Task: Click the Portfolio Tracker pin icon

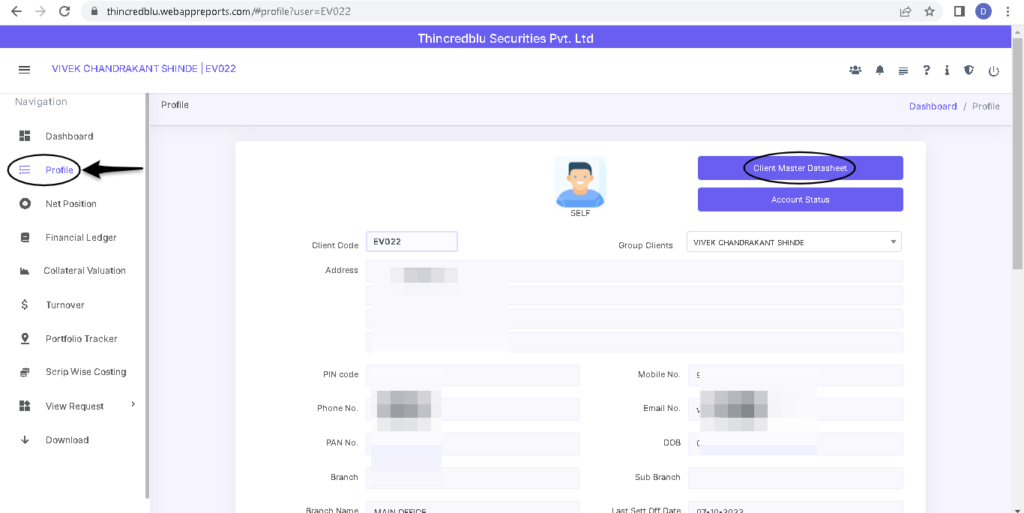Action: (x=25, y=338)
